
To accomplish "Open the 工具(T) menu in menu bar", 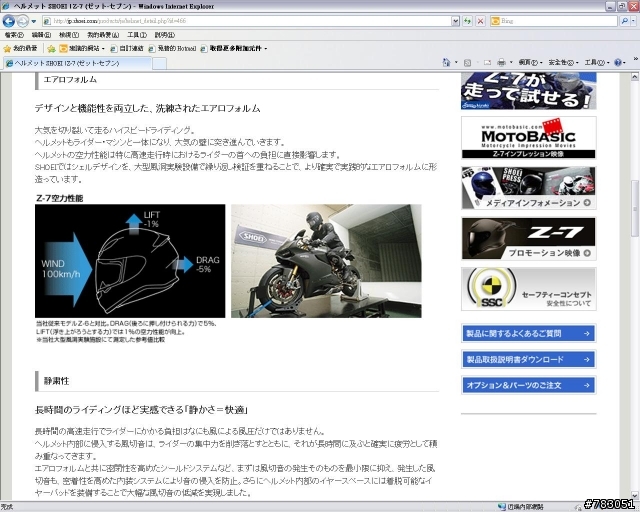I will tap(136, 35).
